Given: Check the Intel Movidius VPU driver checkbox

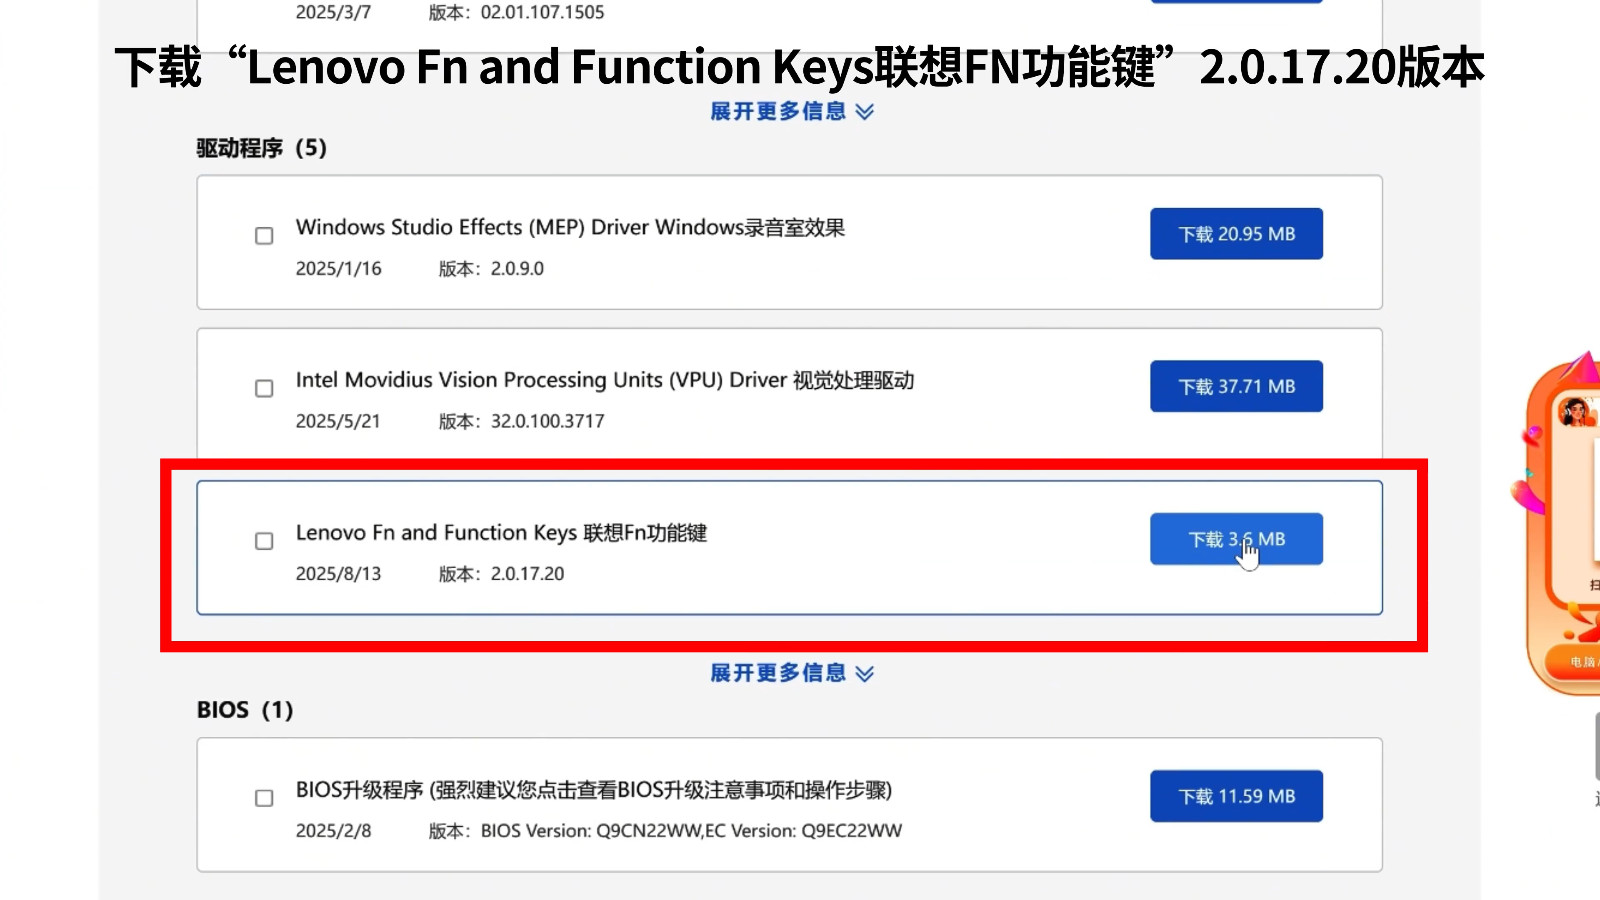Looking at the screenshot, I should coord(264,388).
